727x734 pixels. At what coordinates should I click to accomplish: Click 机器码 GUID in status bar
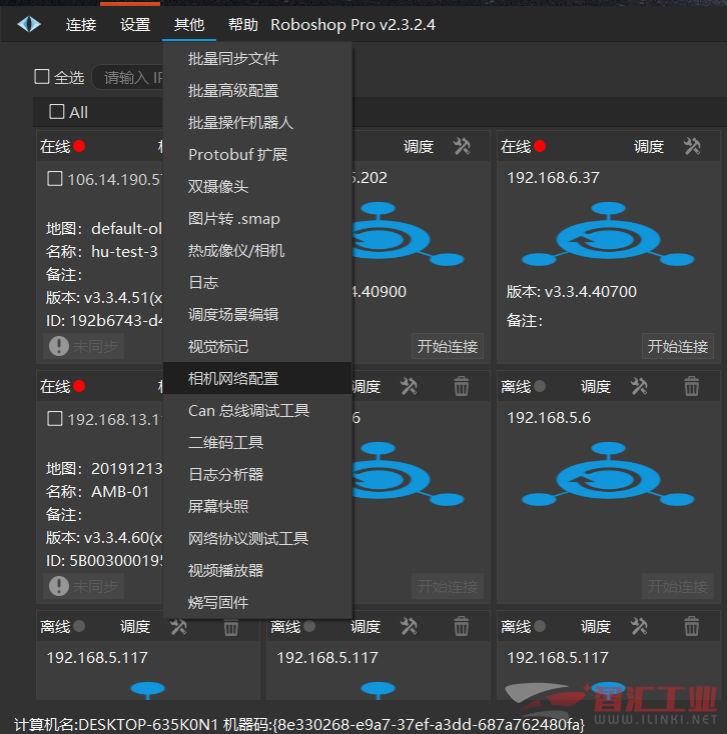point(404,725)
